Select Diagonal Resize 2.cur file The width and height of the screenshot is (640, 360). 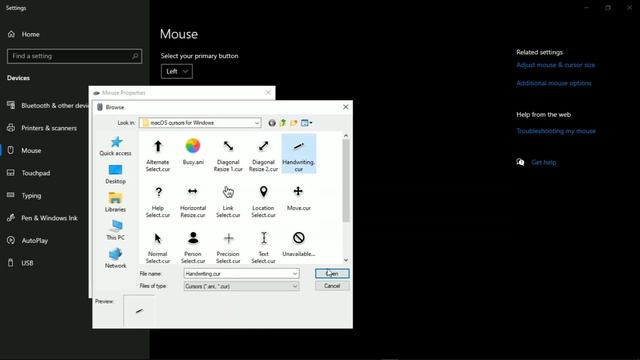point(263,156)
